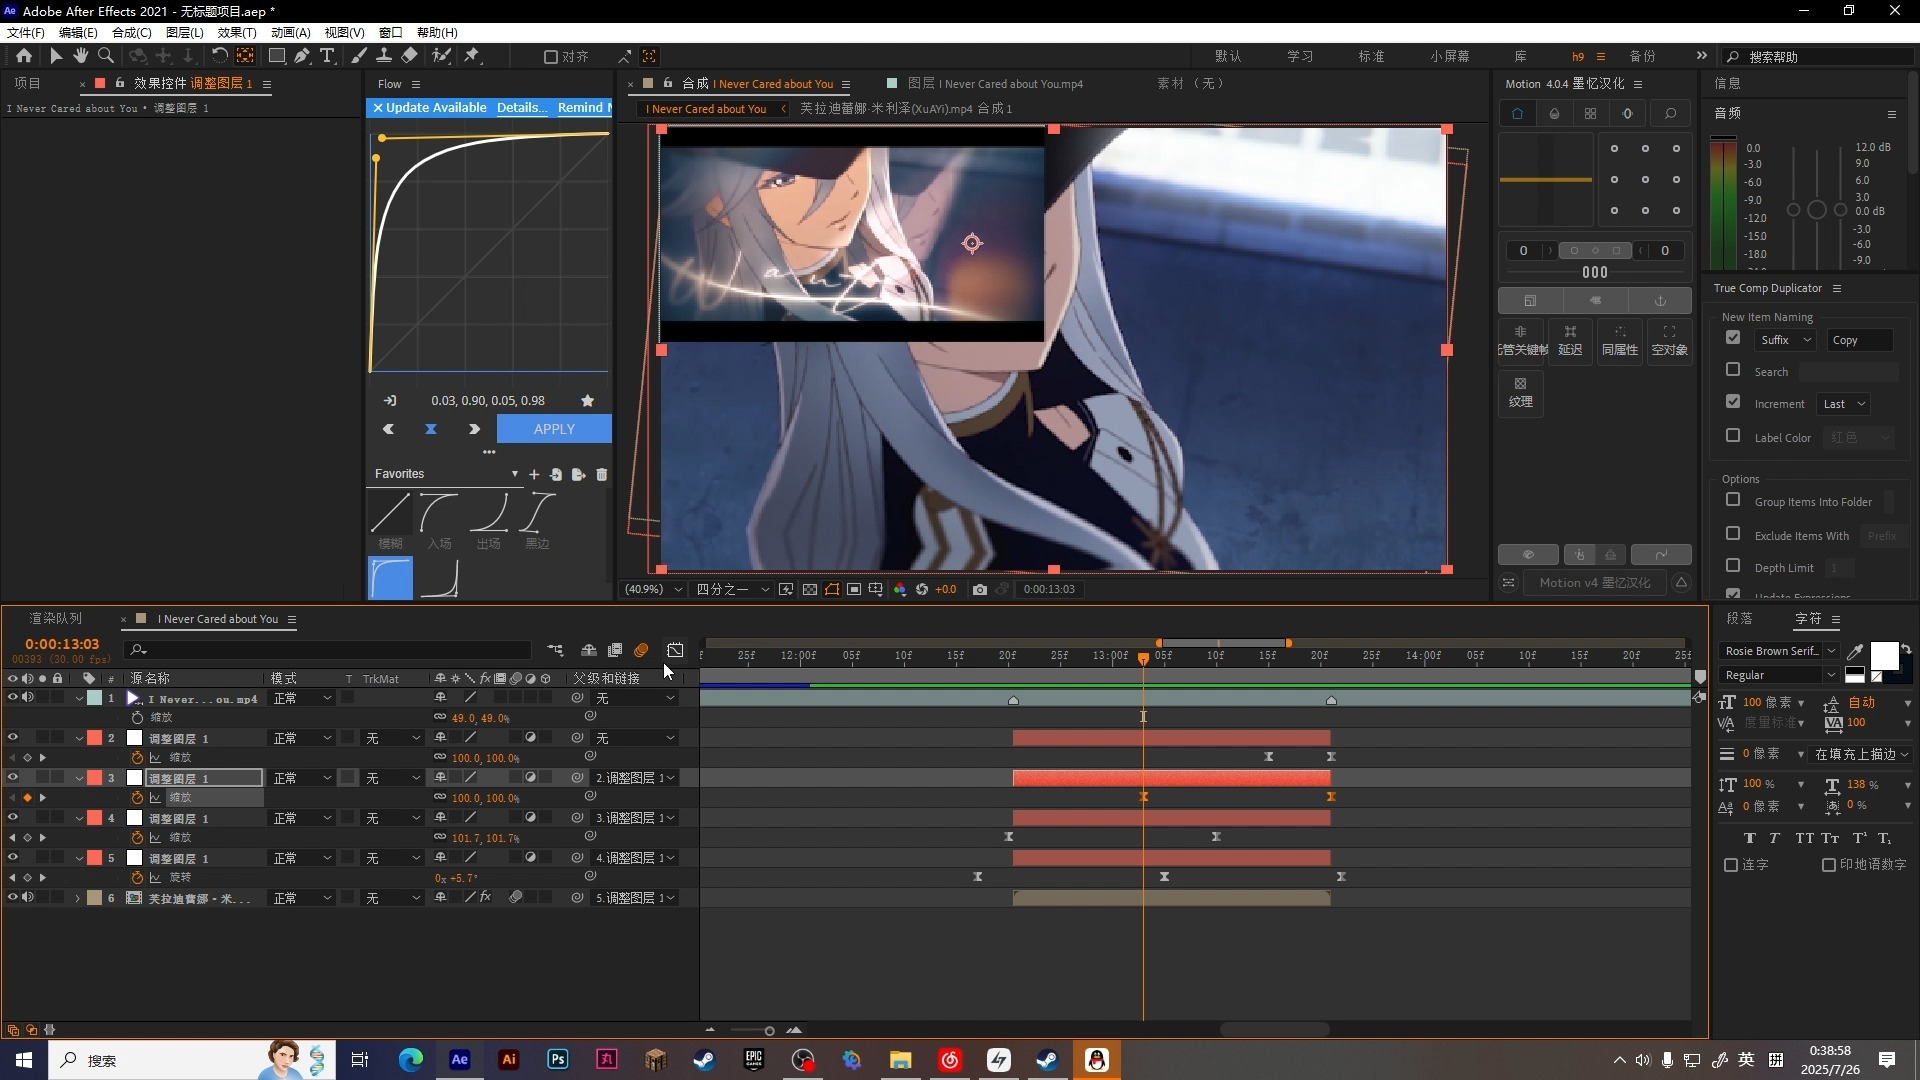Click the white fill color swatch

tap(1884, 656)
